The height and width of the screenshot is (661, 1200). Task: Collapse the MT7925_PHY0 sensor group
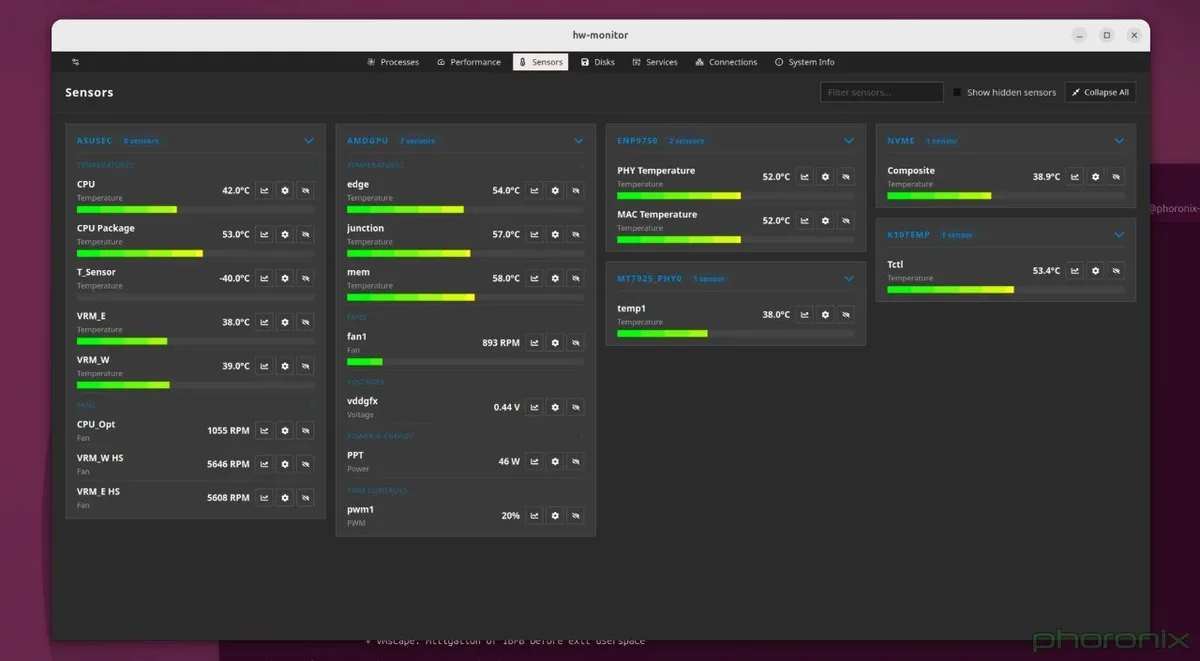coord(849,279)
